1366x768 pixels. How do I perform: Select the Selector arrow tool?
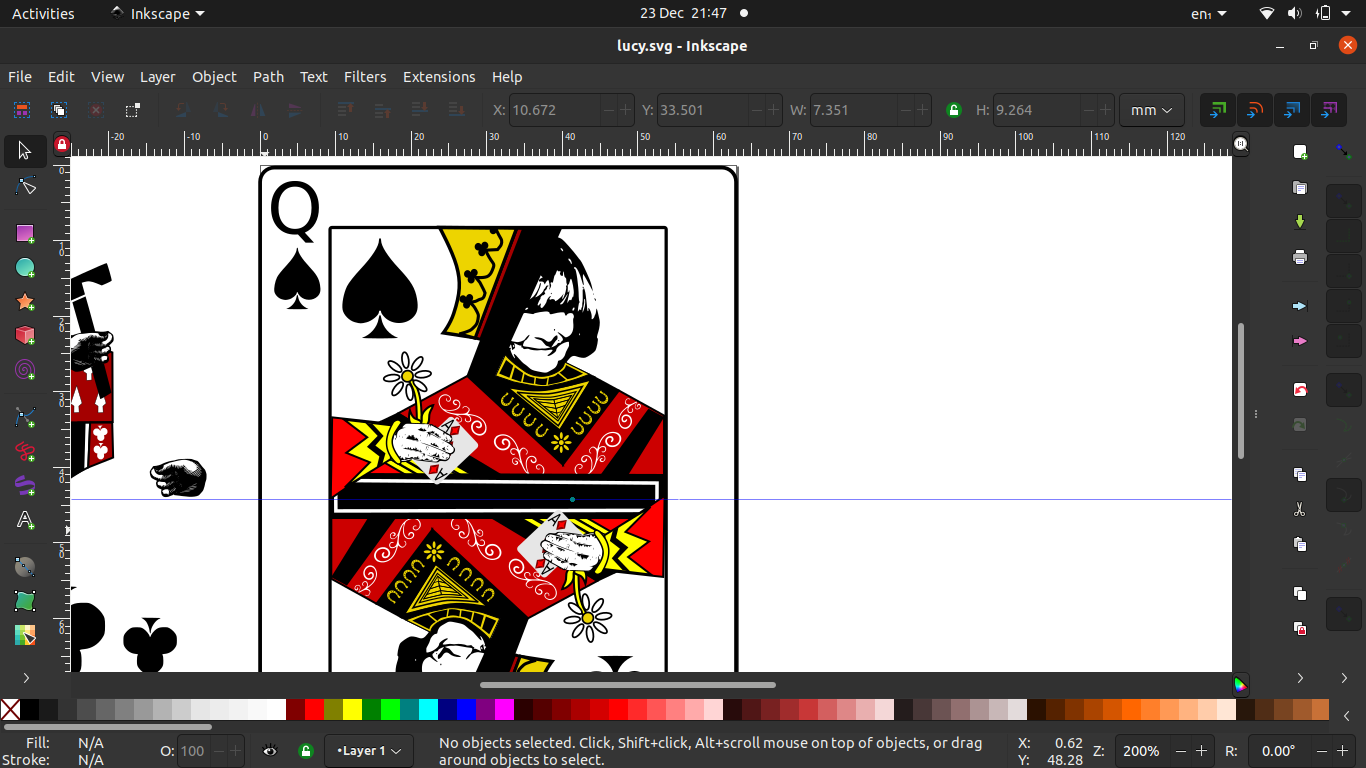[x=25, y=151]
